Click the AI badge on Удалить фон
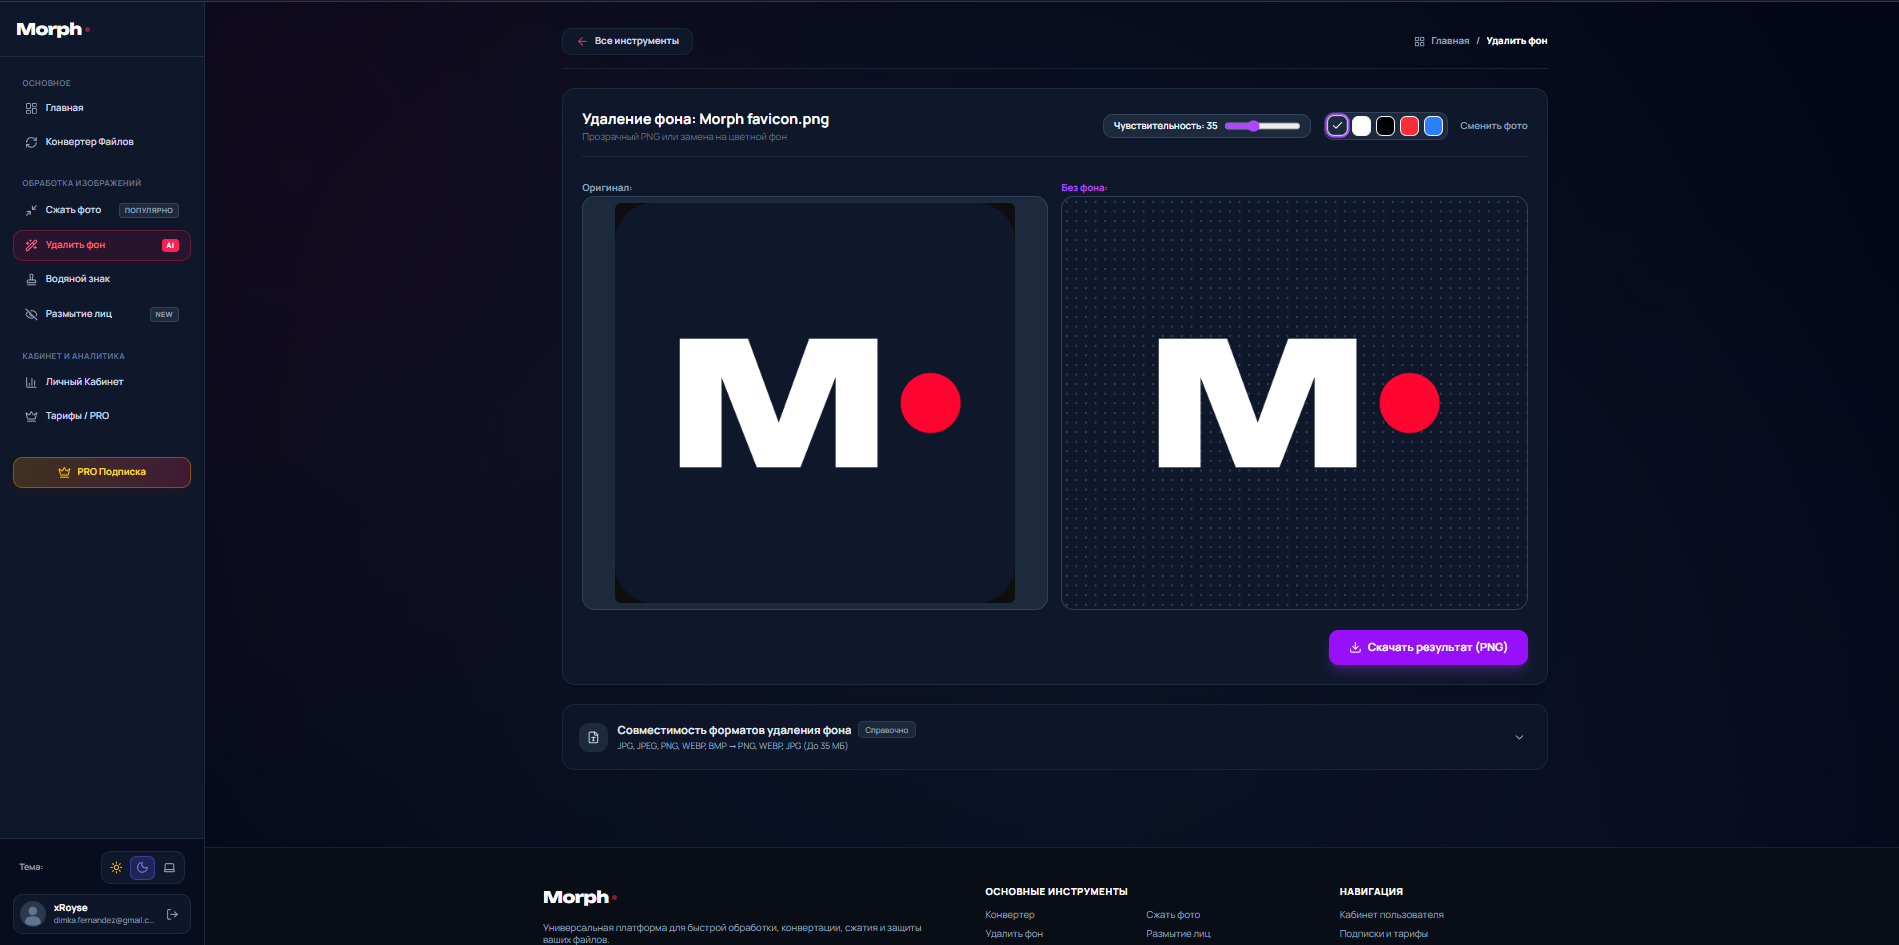 tap(170, 245)
